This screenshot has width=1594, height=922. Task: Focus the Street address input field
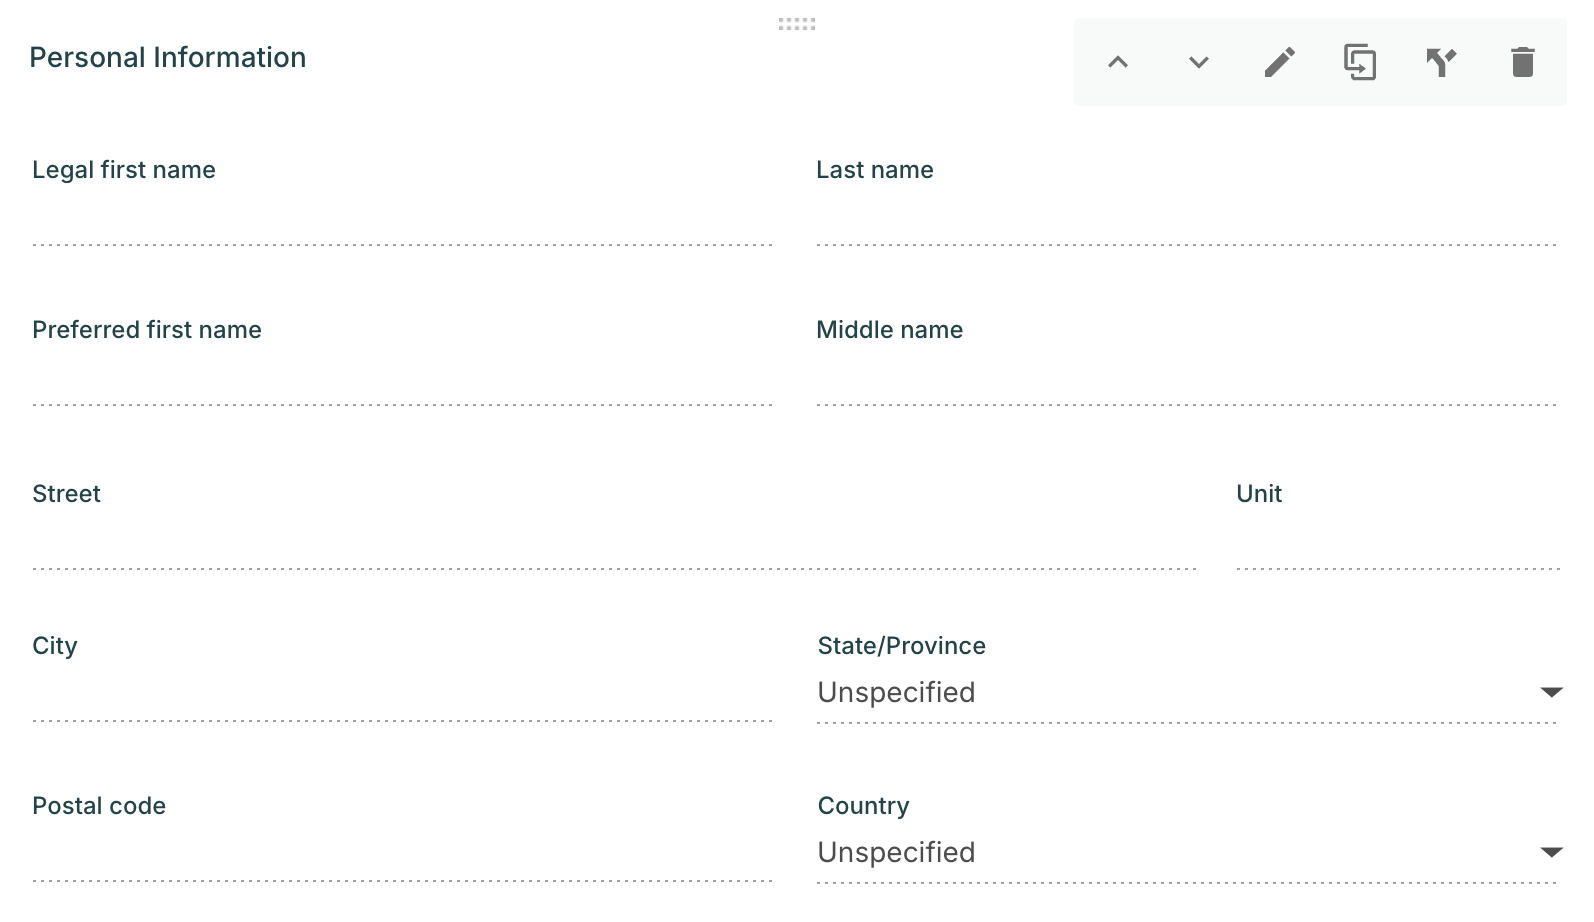[614, 548]
